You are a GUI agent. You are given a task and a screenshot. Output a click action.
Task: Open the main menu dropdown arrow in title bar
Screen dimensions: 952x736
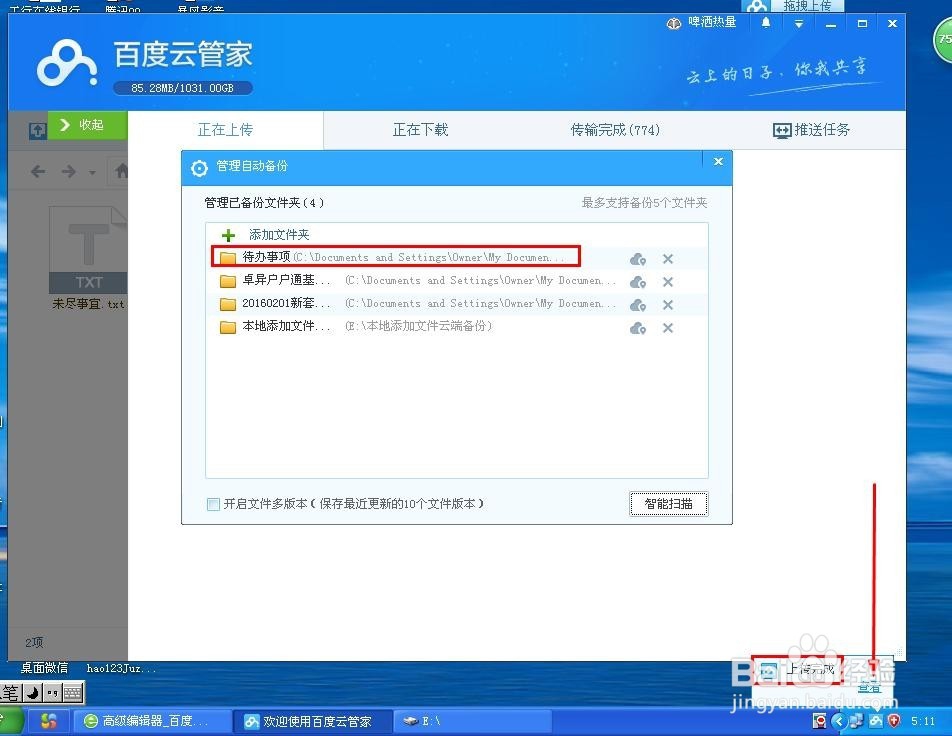coord(797,22)
